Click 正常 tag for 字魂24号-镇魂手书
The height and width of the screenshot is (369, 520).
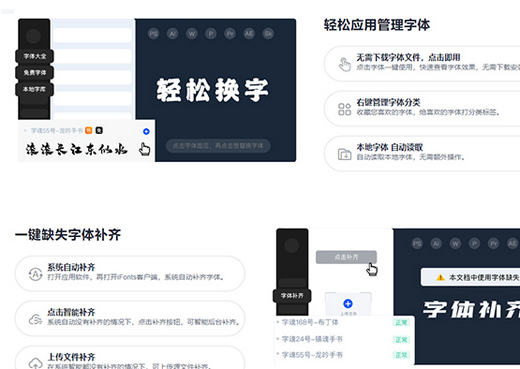[401, 340]
